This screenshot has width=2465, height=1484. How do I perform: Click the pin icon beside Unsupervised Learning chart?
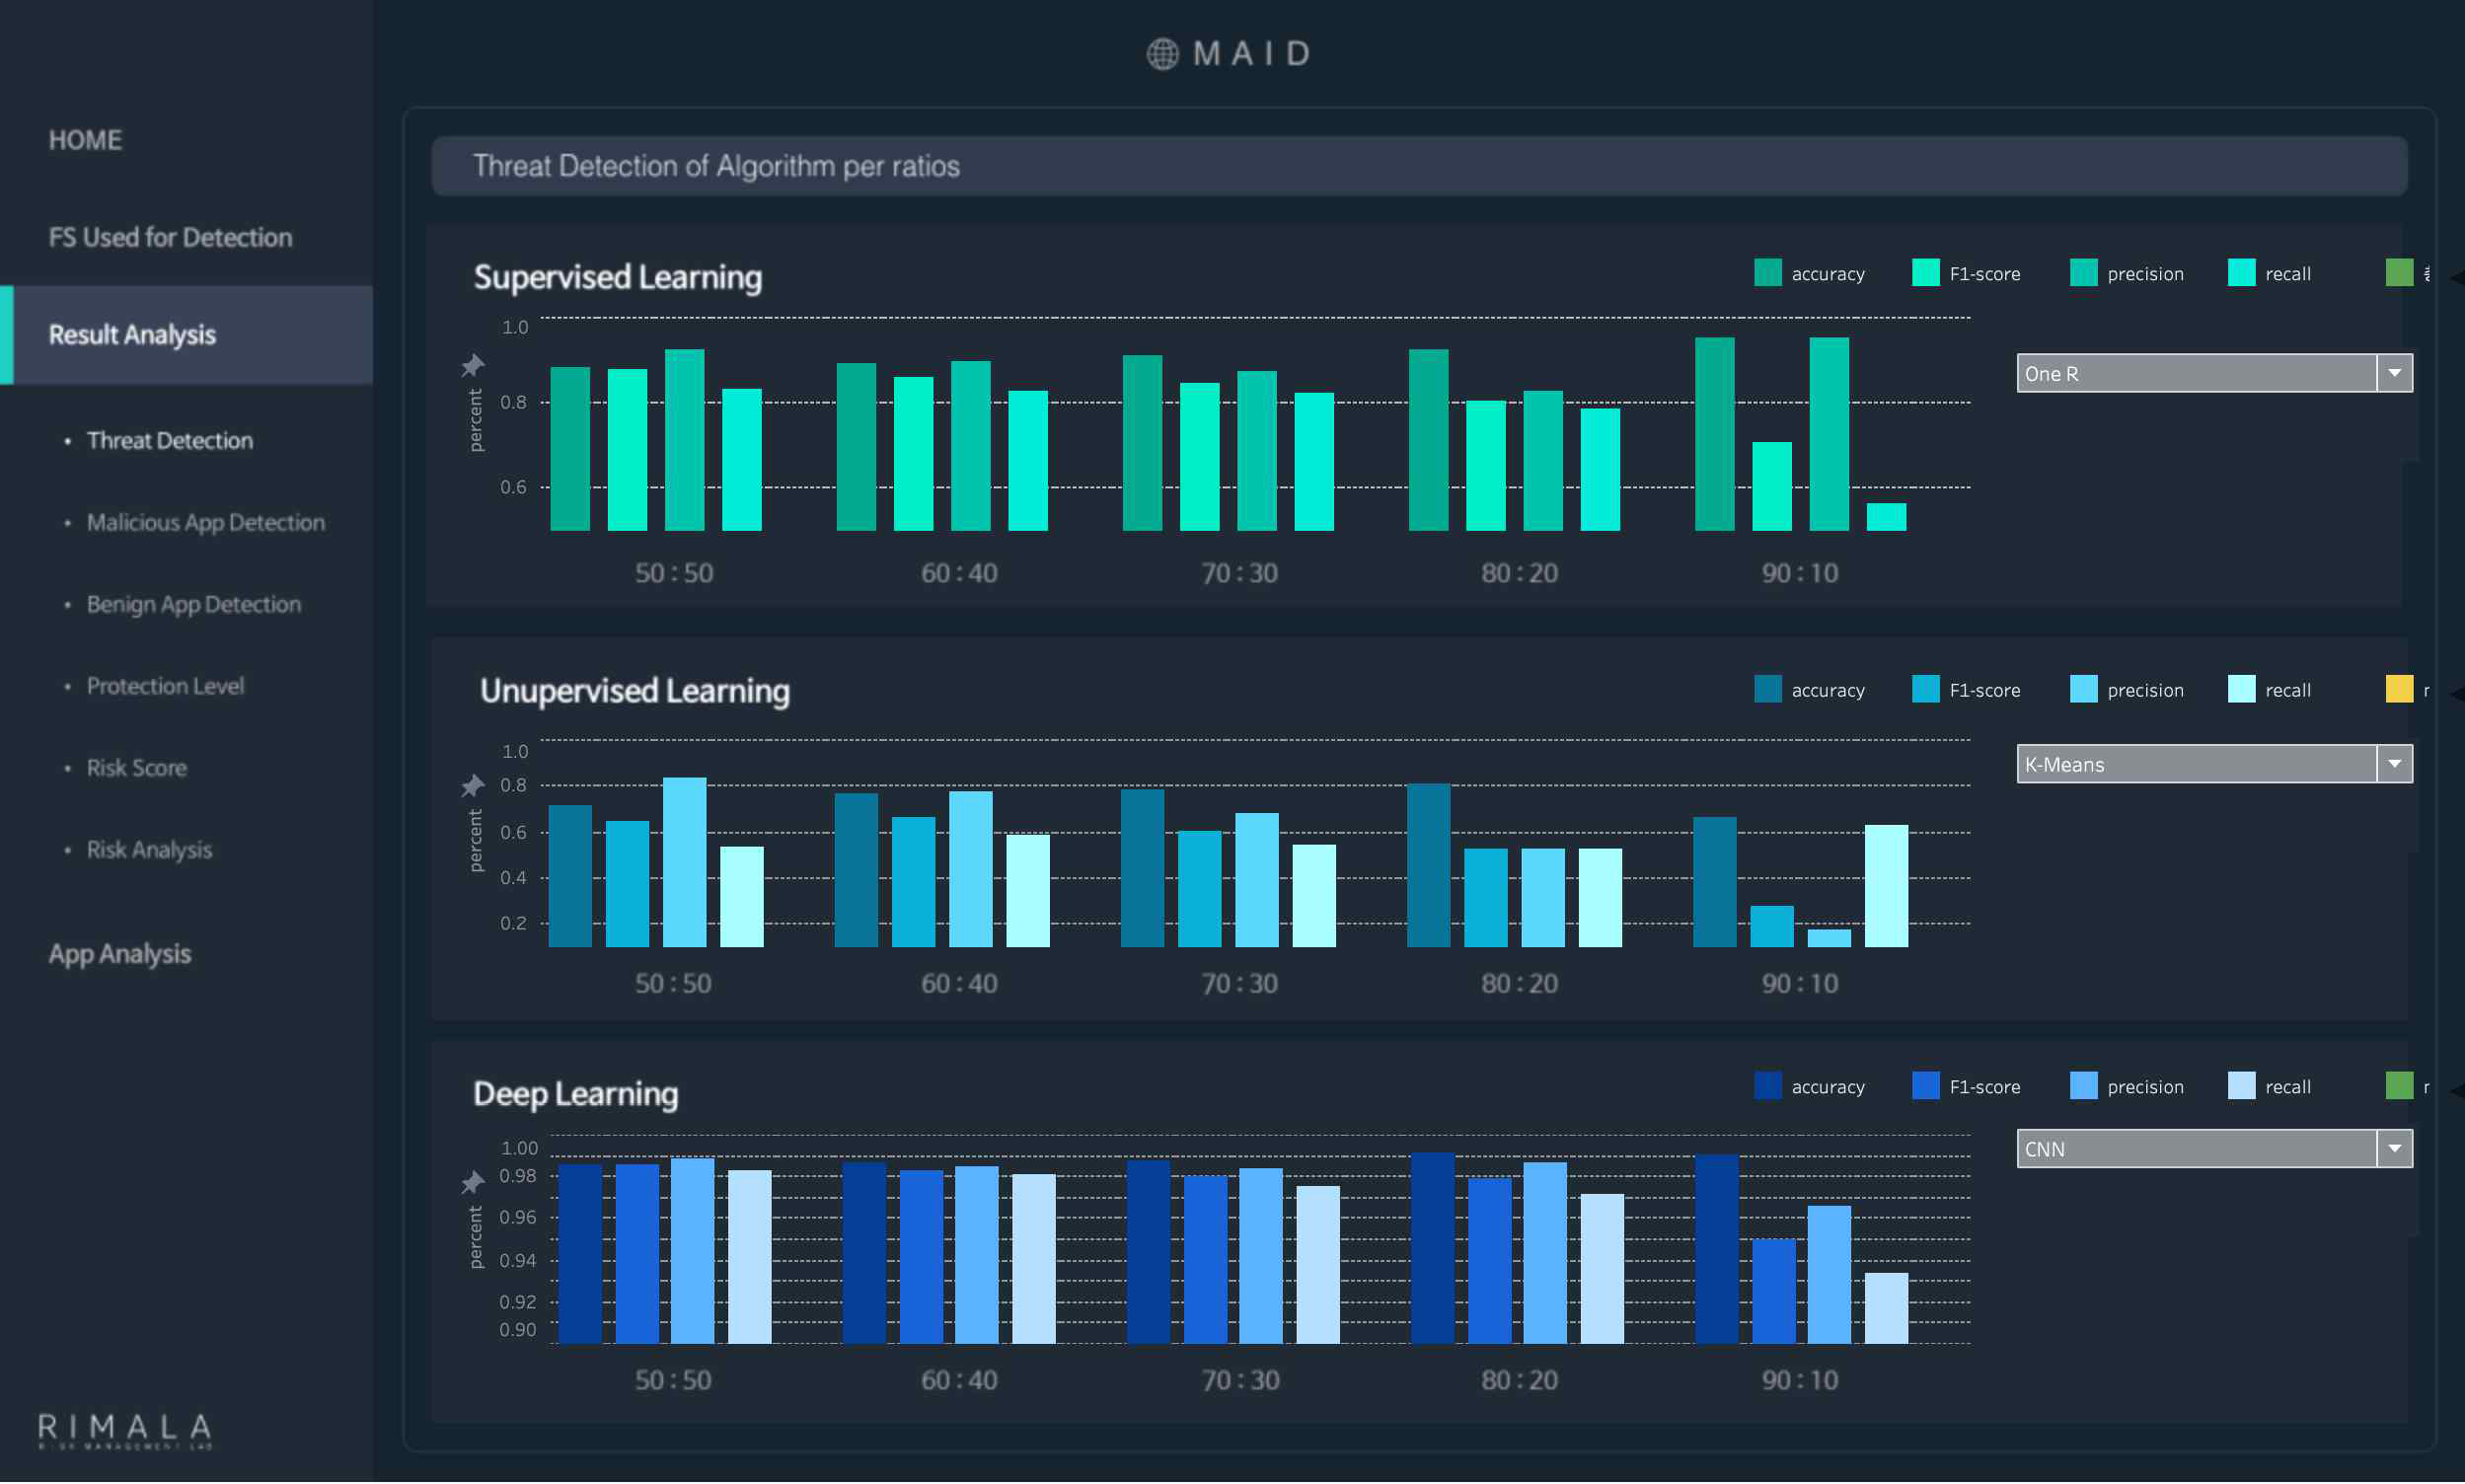tap(472, 787)
